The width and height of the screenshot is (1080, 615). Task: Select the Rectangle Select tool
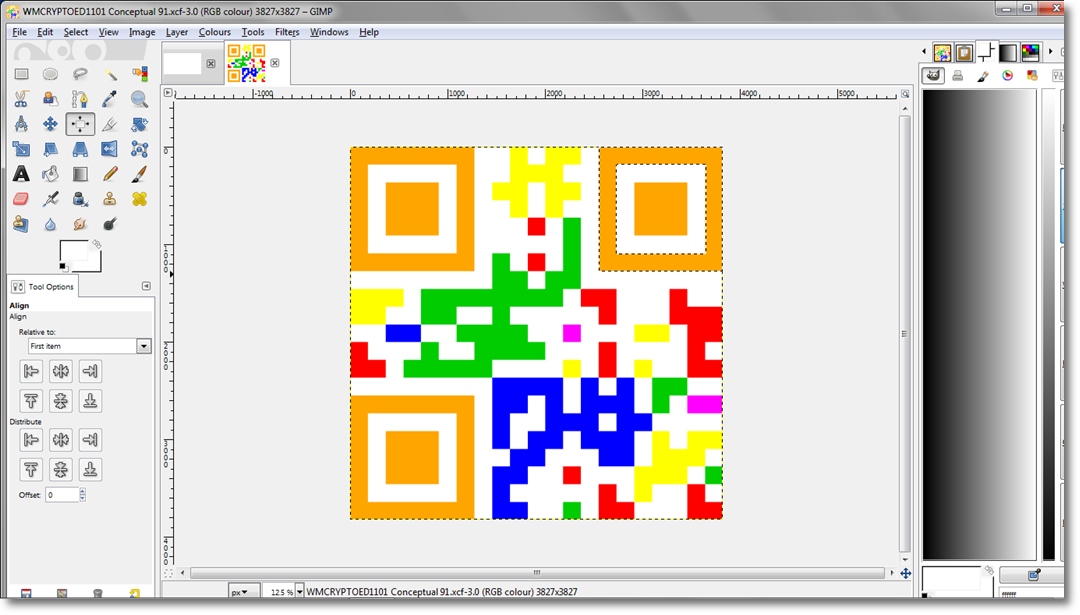coord(21,74)
